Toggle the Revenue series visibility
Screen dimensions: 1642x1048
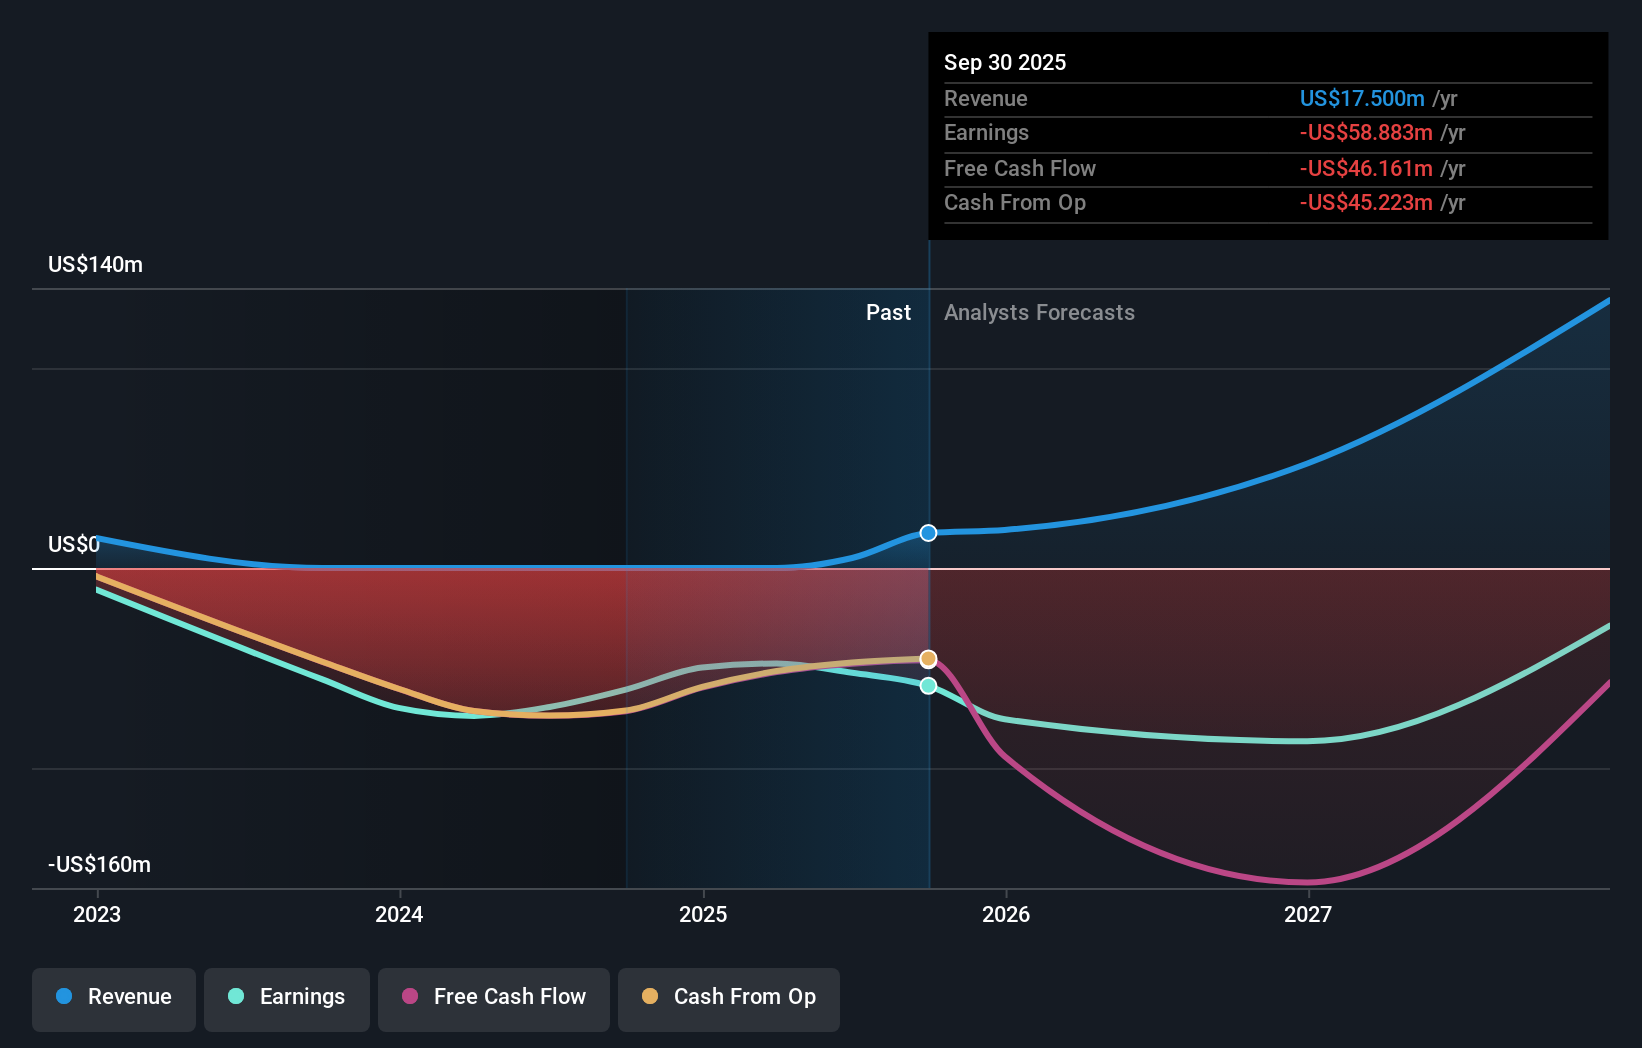click(x=113, y=997)
